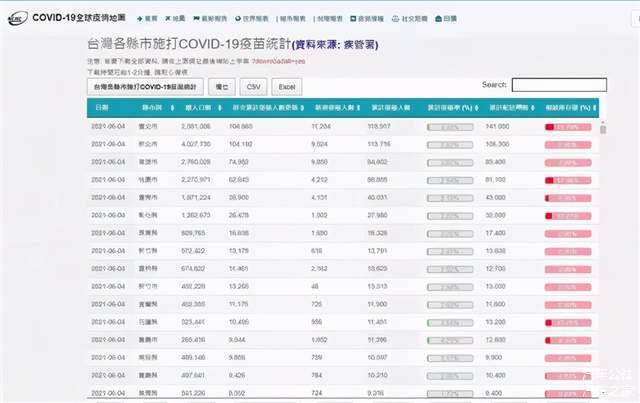Click the red stock bar in the 81,100 row
Image resolution: width=640 pixels, height=403 pixels.
568,180
